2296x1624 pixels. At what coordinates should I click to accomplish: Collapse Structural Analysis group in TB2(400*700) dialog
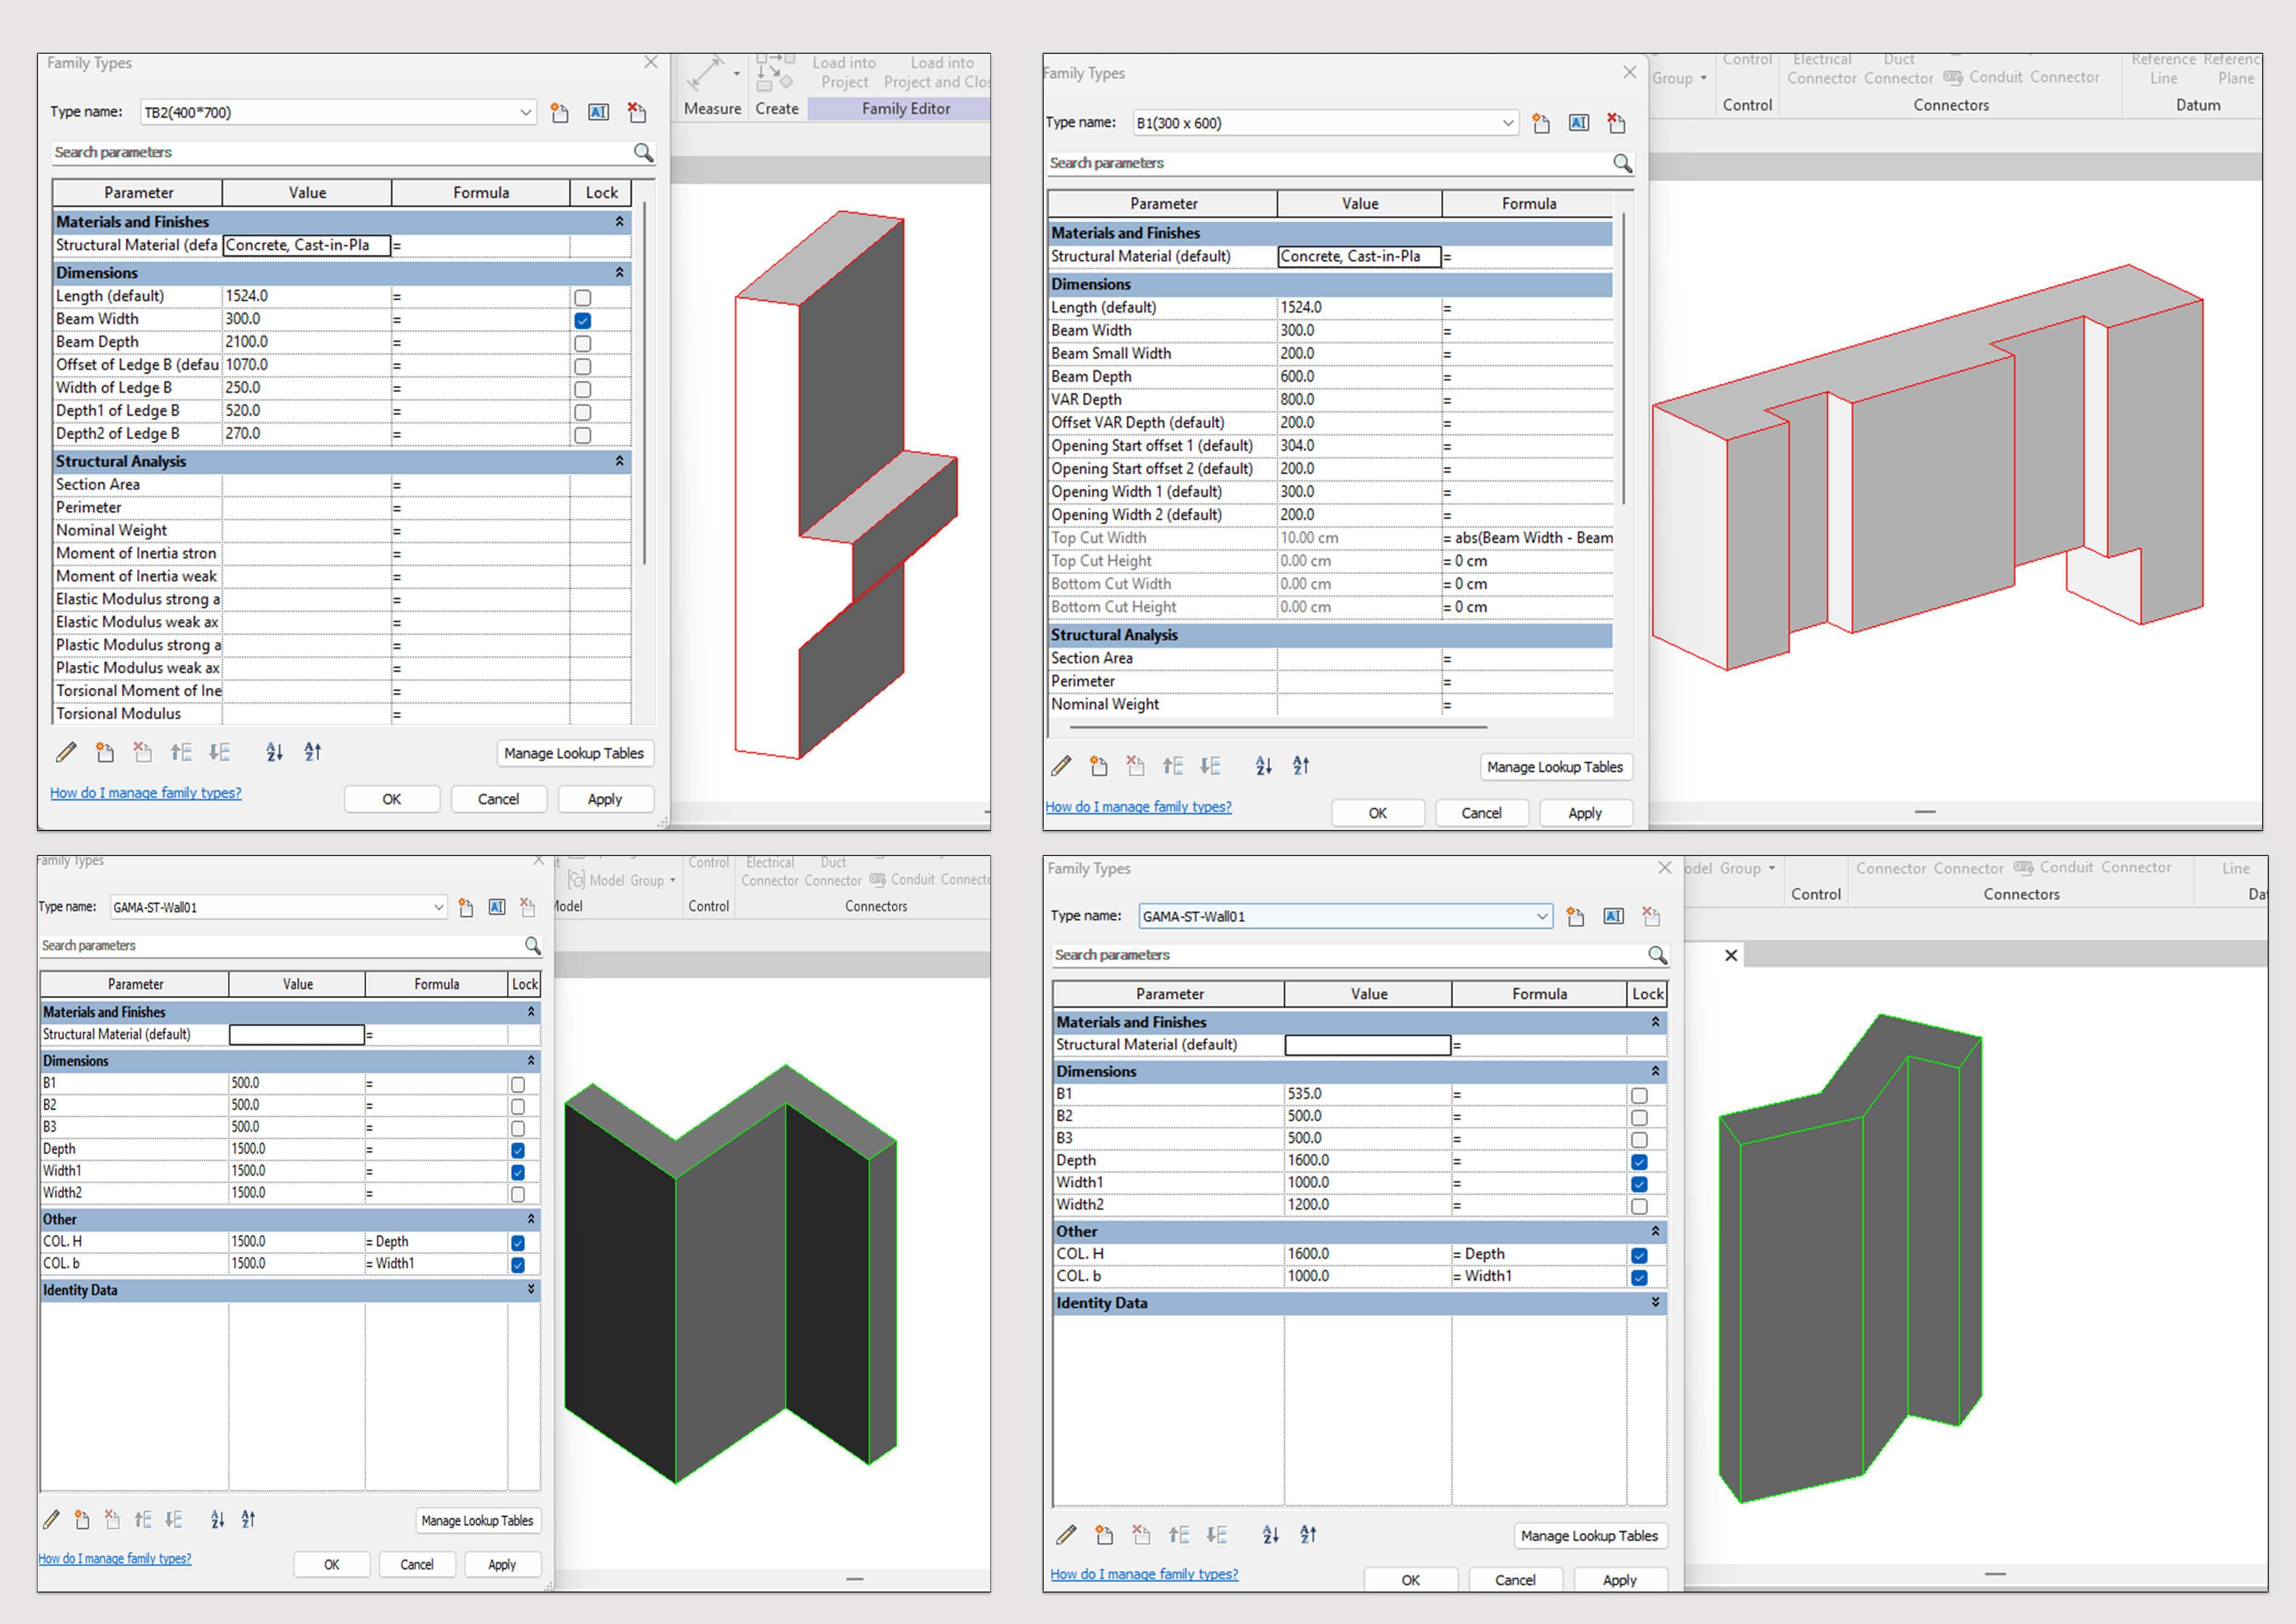pos(619,461)
